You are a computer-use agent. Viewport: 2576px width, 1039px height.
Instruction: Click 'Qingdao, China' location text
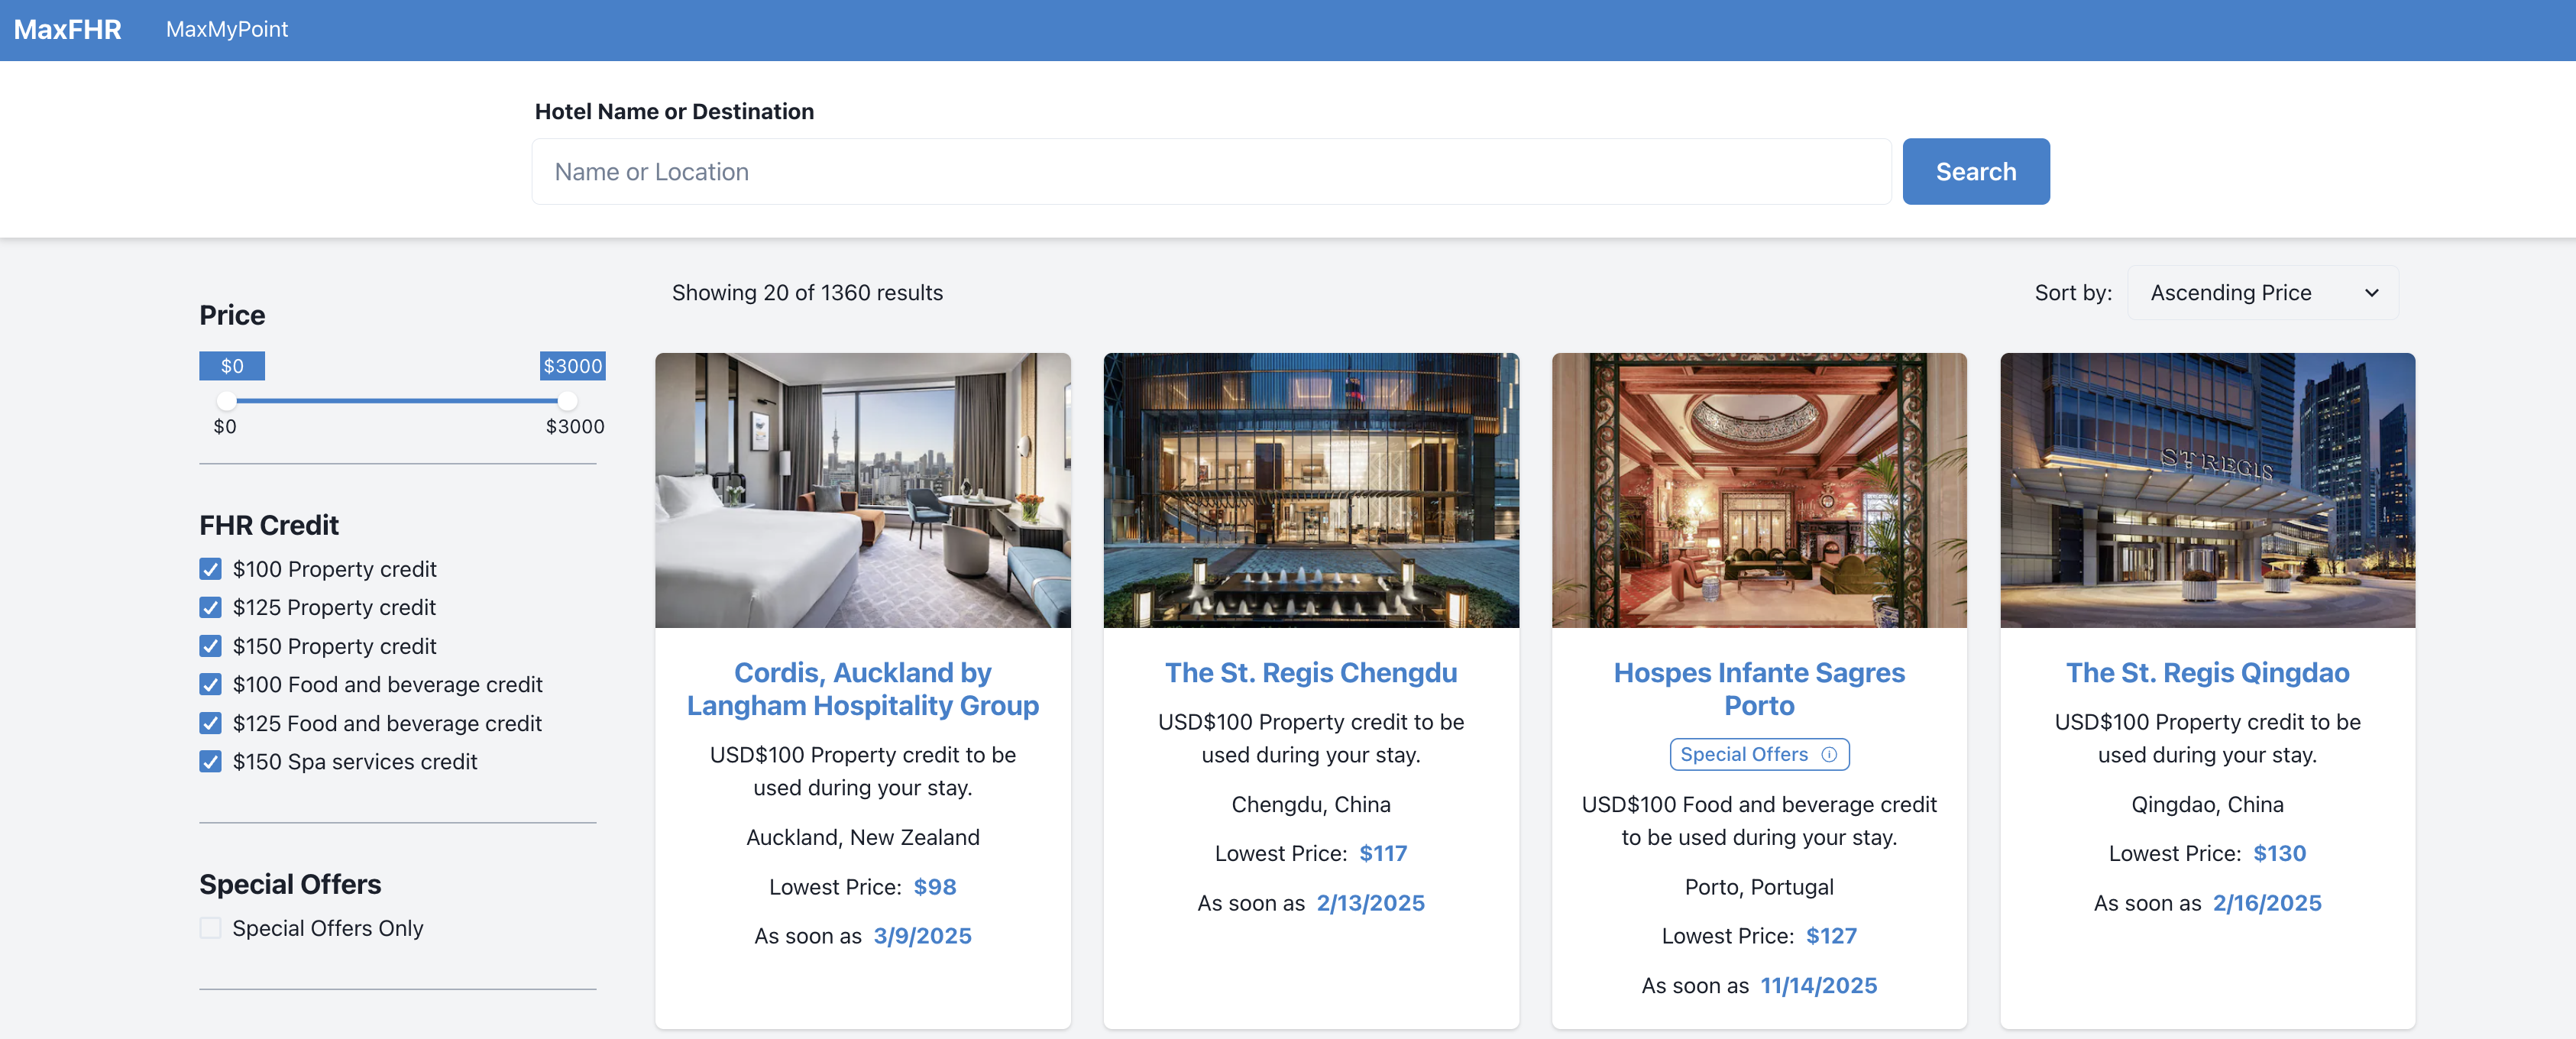pyautogui.click(x=2207, y=804)
